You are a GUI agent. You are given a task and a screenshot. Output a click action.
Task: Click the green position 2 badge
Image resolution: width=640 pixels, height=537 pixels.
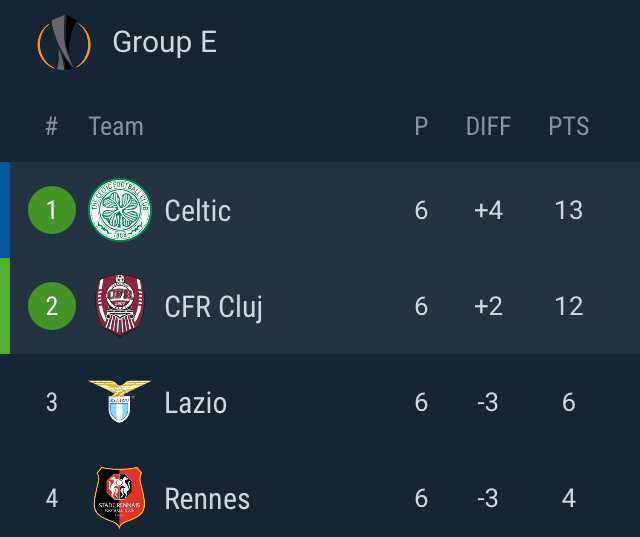[x=52, y=306]
